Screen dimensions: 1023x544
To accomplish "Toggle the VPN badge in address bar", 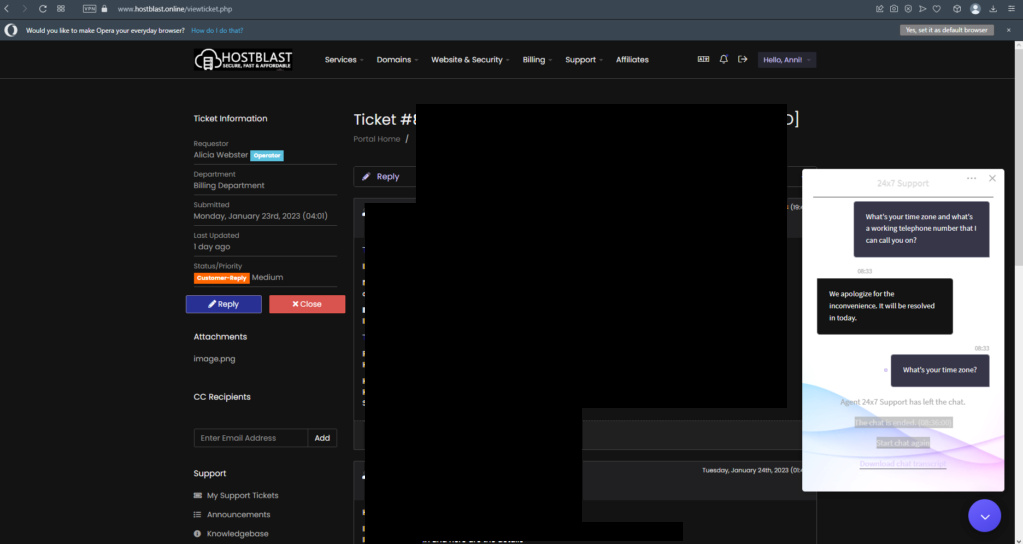I will [89, 9].
